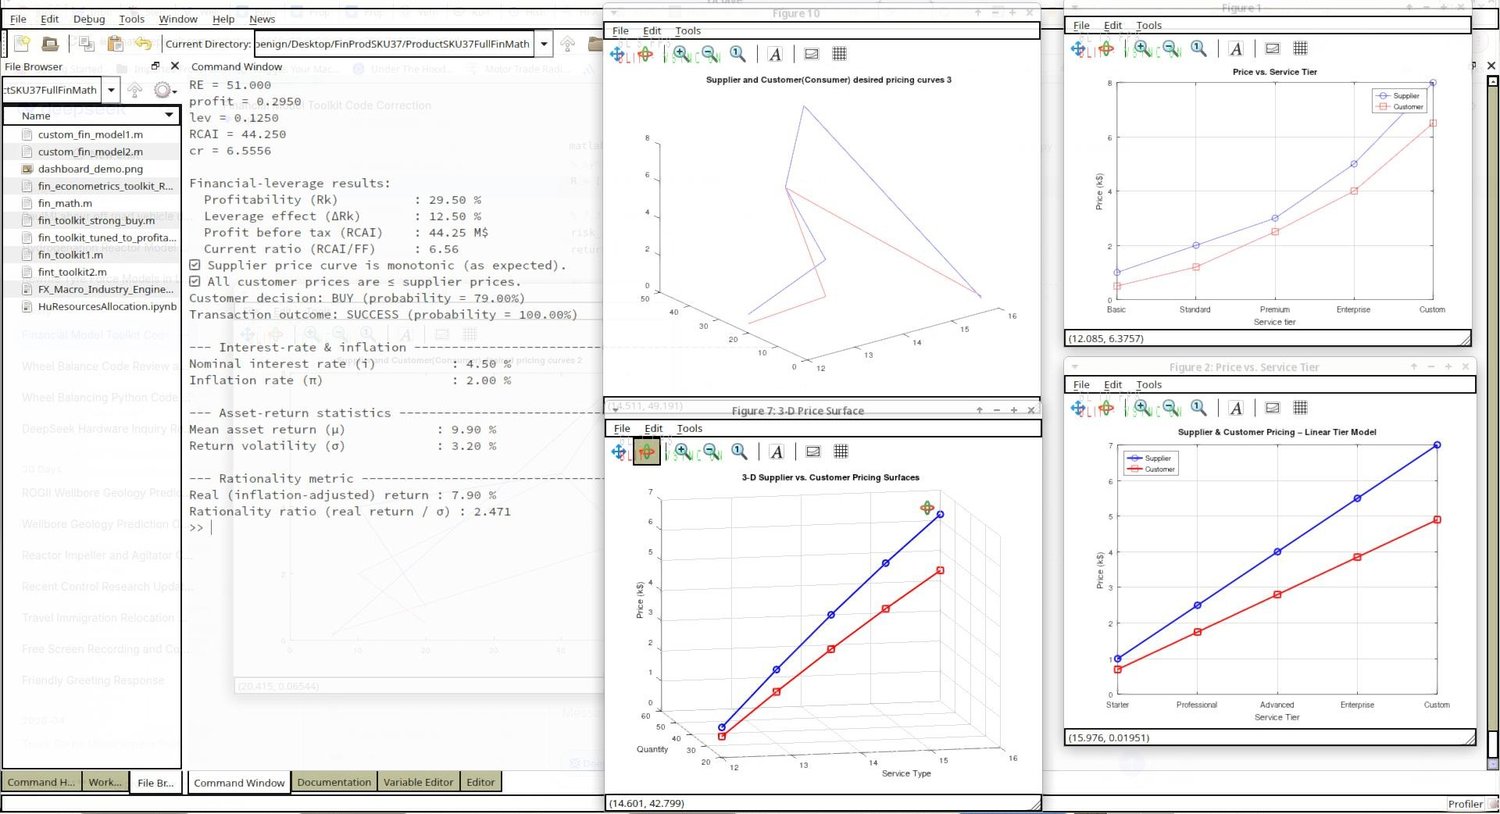Viewport: 1500px width, 814px height.
Task: Toggle grid in Figure 1 toolbar
Action: [x=1301, y=48]
